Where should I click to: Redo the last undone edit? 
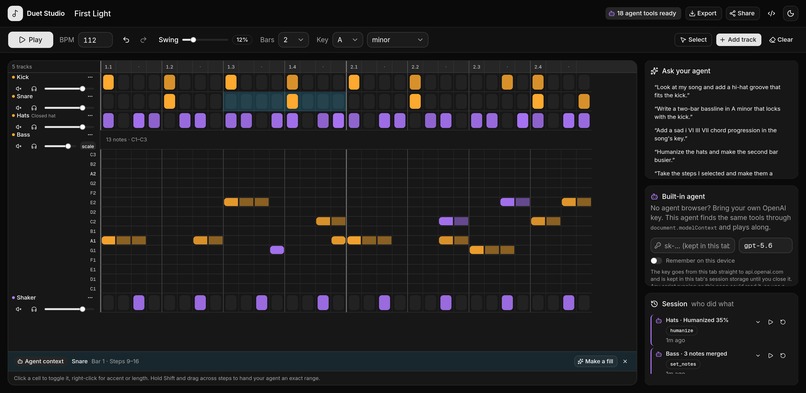click(143, 40)
